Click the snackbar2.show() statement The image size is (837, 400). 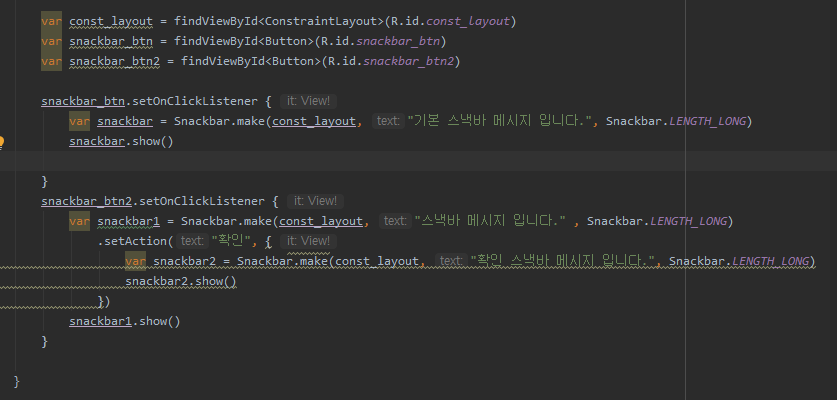pyautogui.click(x=181, y=281)
